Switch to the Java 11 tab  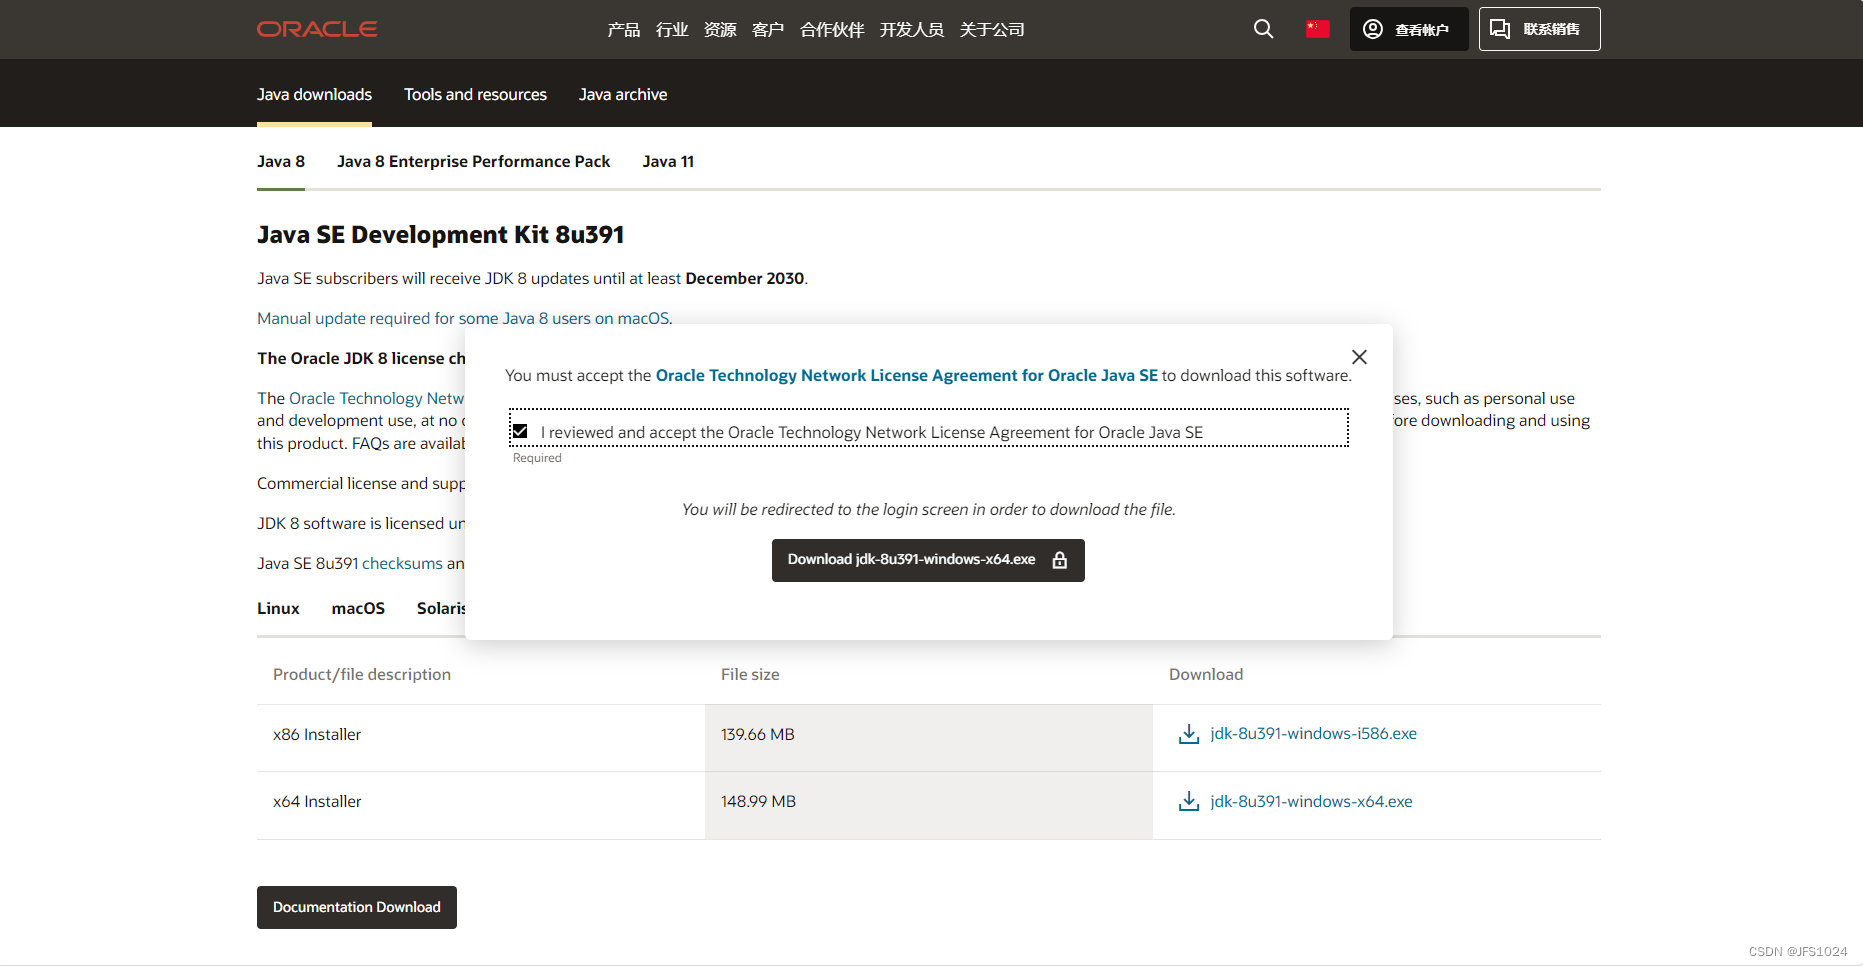668,161
